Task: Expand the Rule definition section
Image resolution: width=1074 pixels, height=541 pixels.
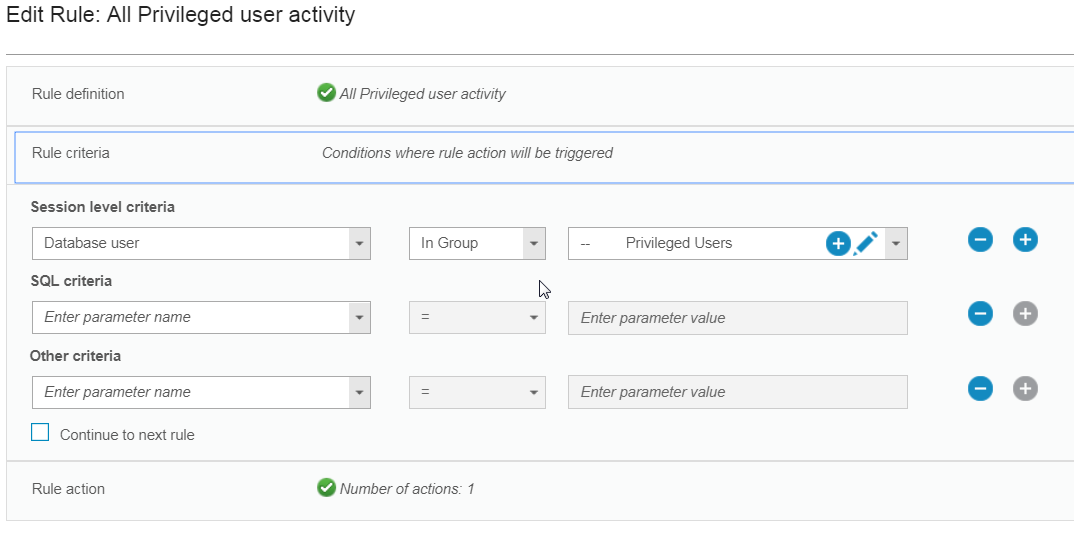Action: (x=79, y=94)
